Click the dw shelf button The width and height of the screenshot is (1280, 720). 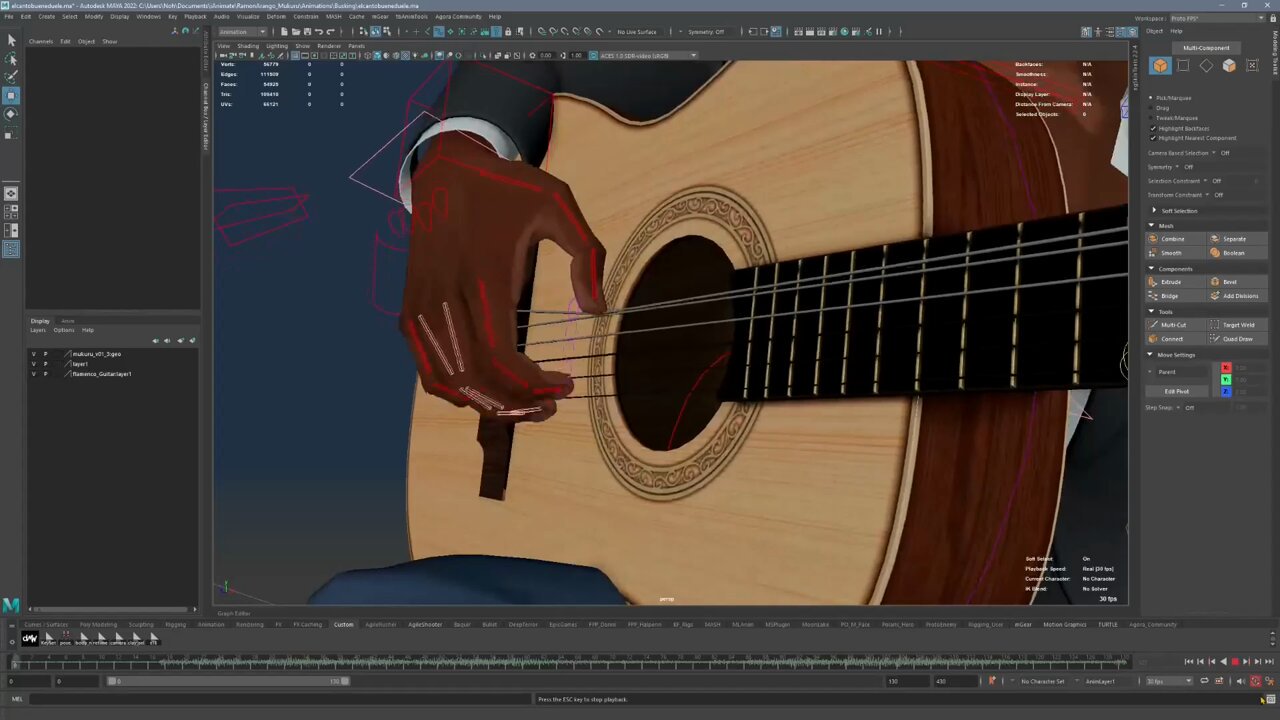click(x=29, y=638)
